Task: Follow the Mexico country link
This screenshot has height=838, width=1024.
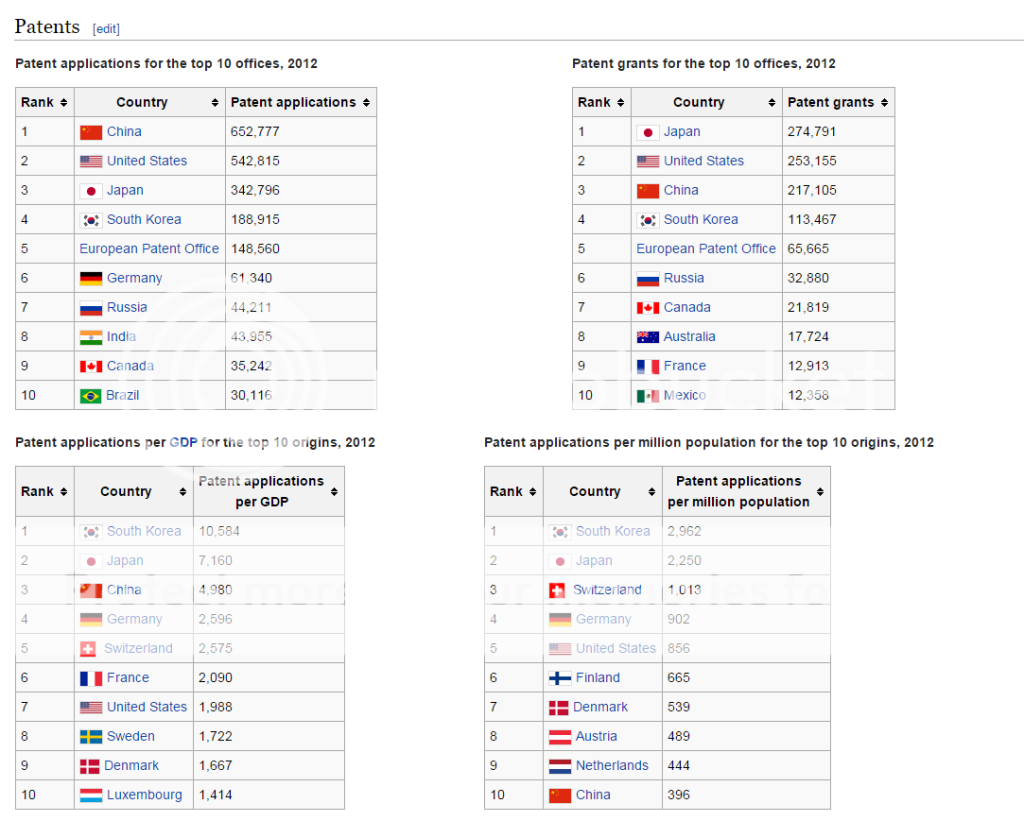Action: [685, 396]
